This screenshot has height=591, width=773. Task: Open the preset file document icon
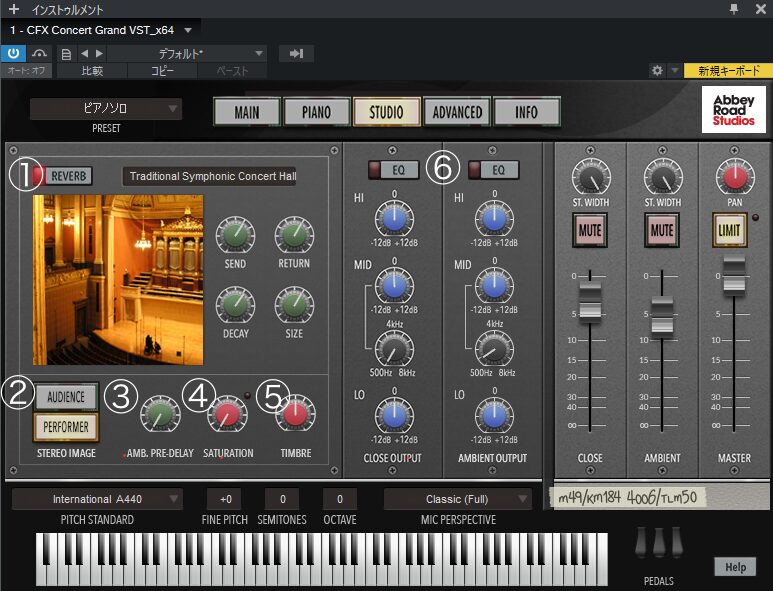(66, 54)
